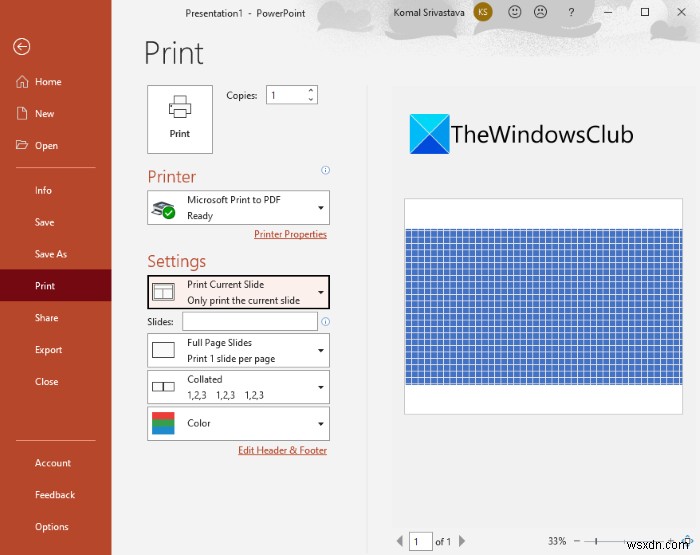Click the New document icon
The image size is (700, 555).
pos(22,113)
